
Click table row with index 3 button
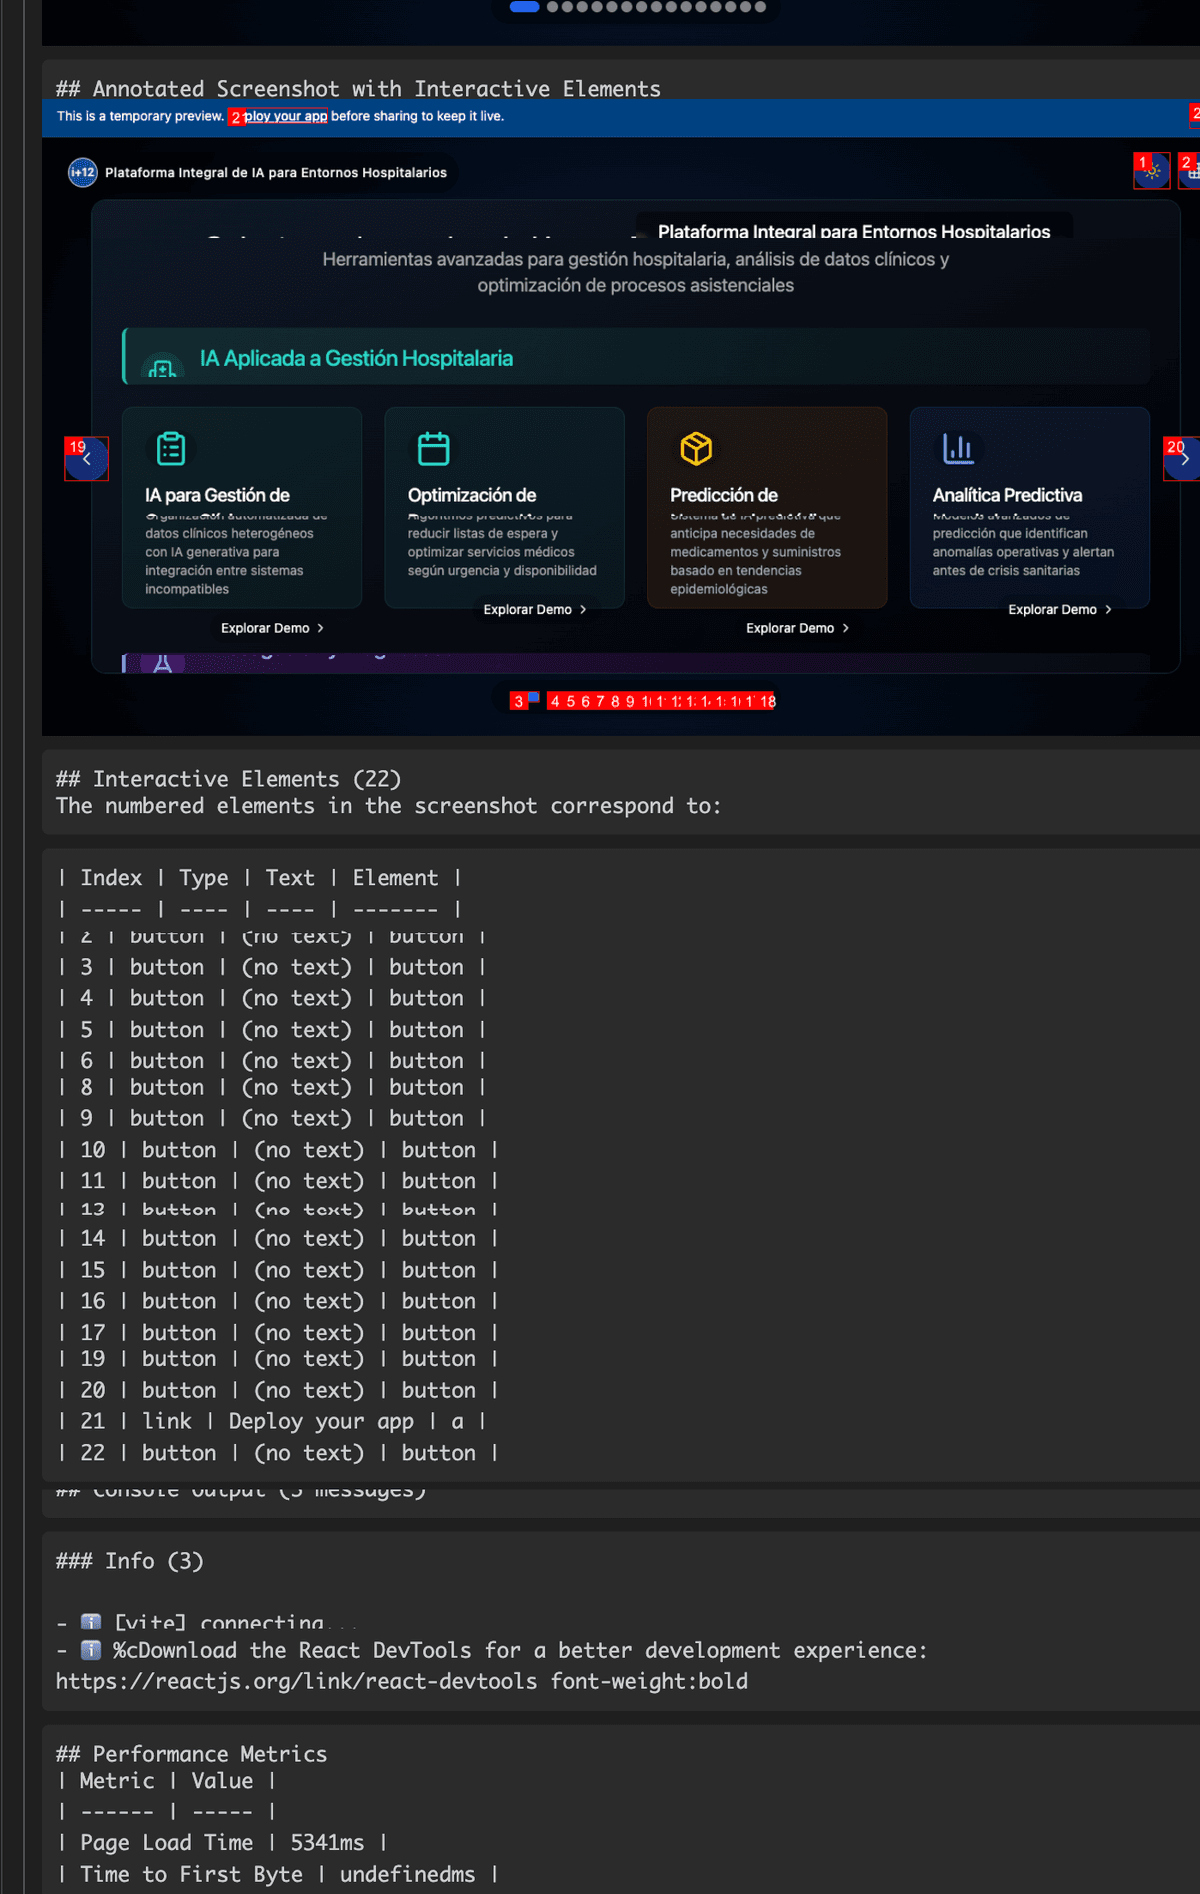272,967
